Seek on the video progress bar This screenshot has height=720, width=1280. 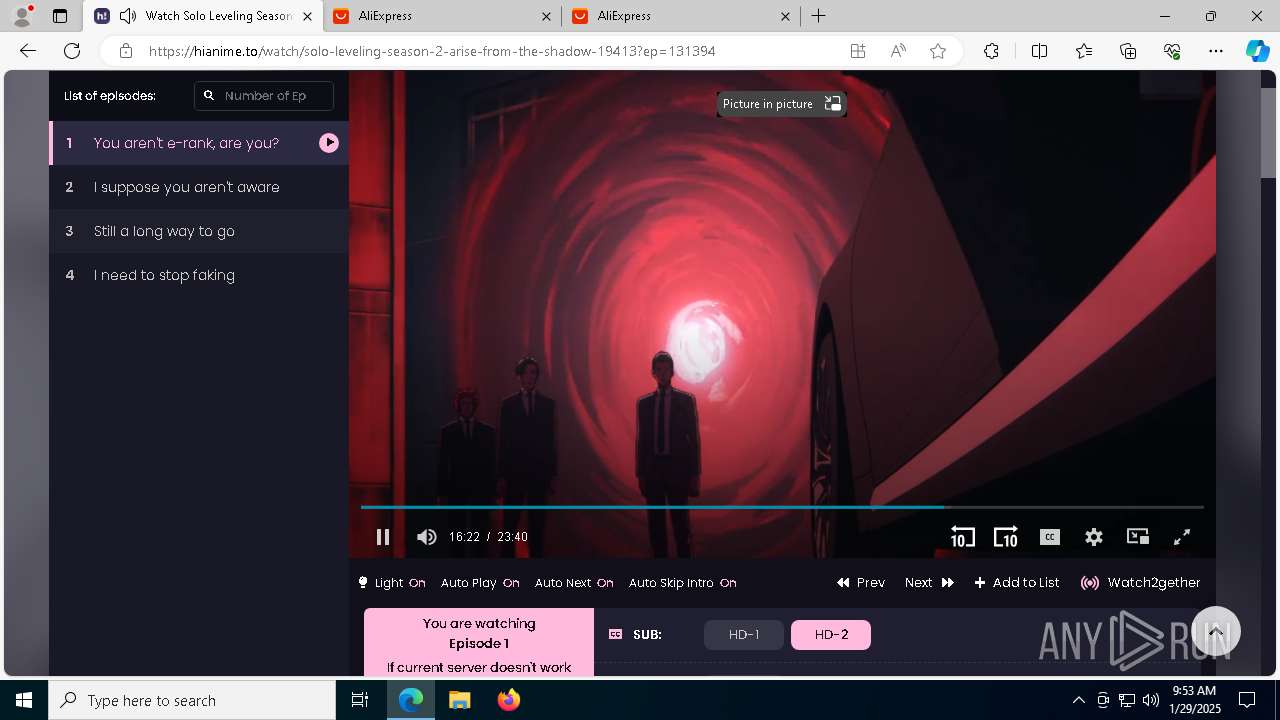[782, 507]
